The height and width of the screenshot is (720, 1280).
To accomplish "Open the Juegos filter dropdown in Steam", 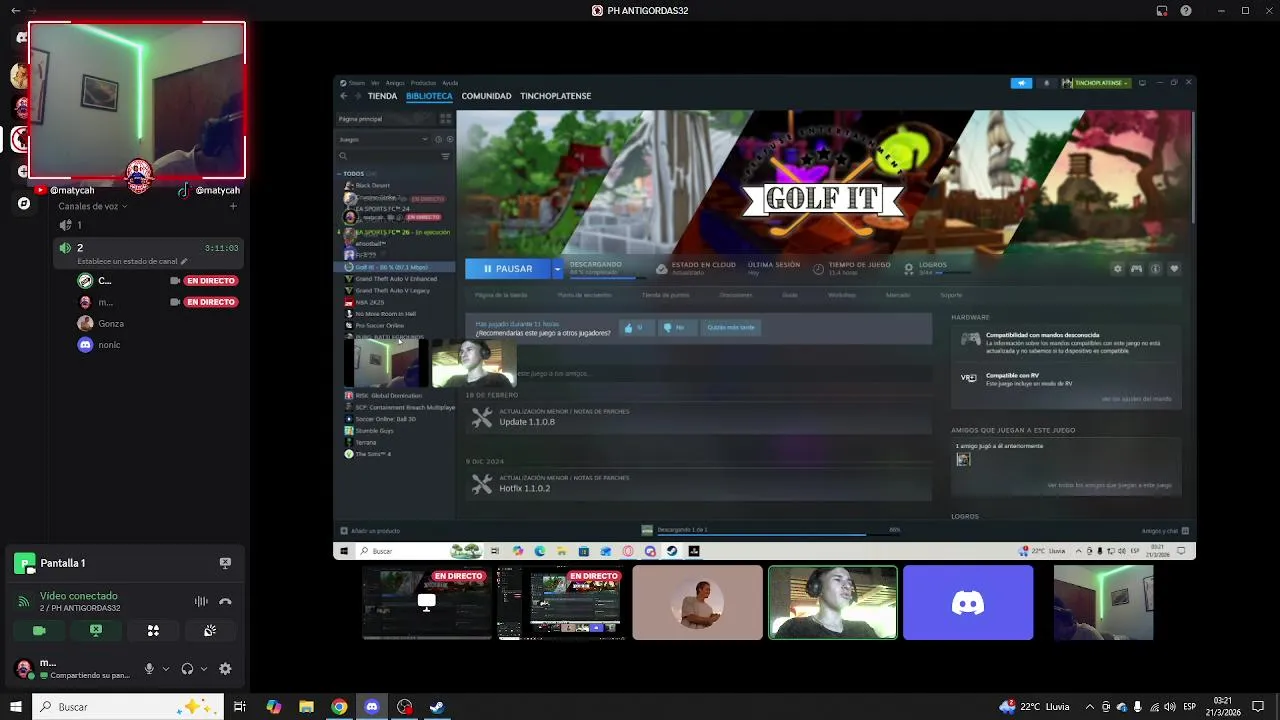I will [383, 139].
